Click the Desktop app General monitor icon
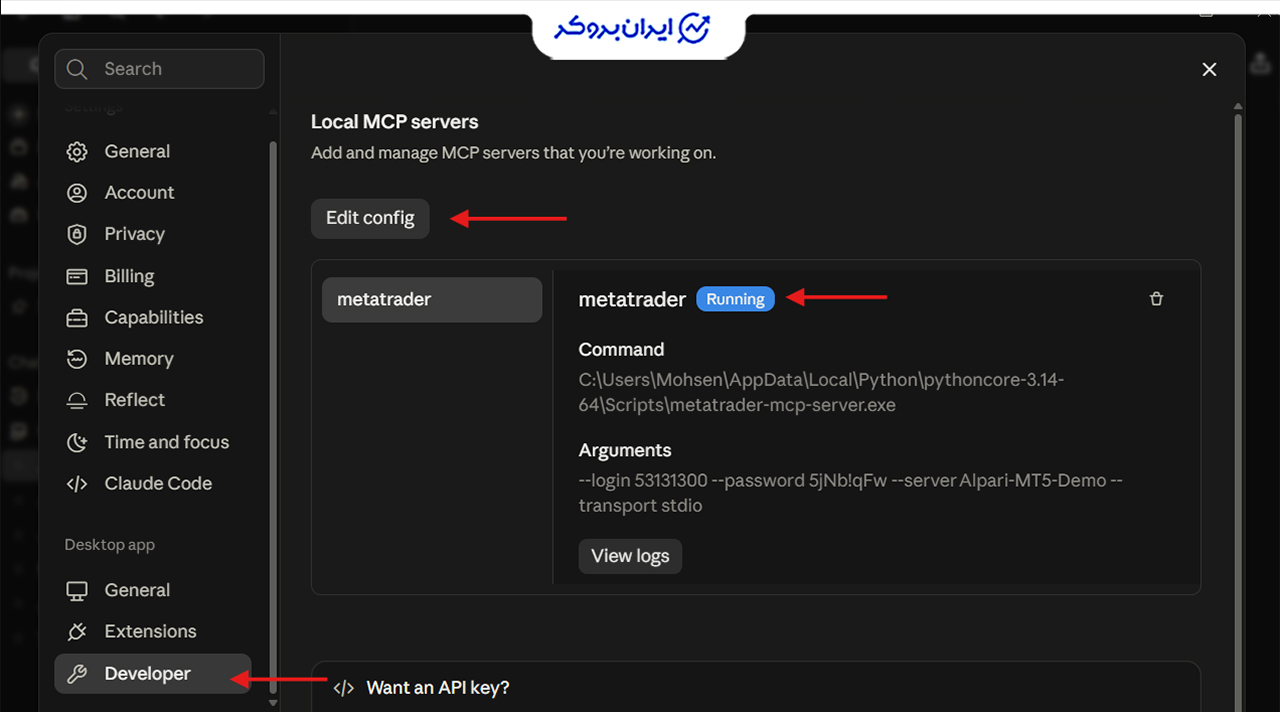The height and width of the screenshot is (712, 1280). (77, 591)
